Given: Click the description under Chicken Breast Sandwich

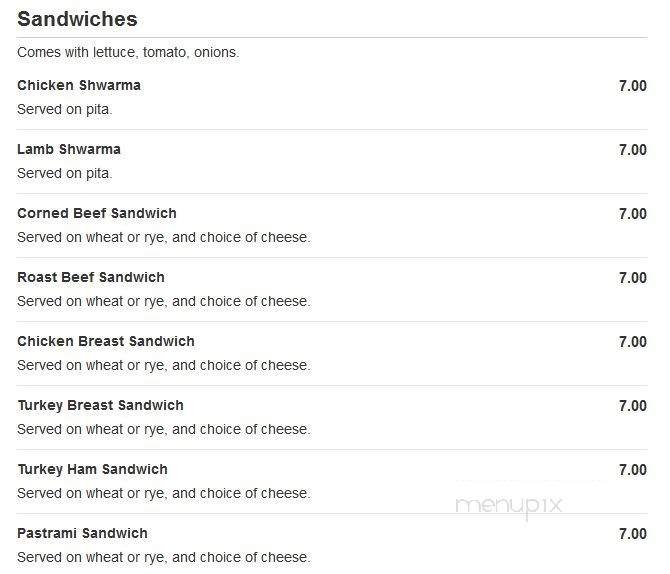Looking at the screenshot, I should pos(163,365).
